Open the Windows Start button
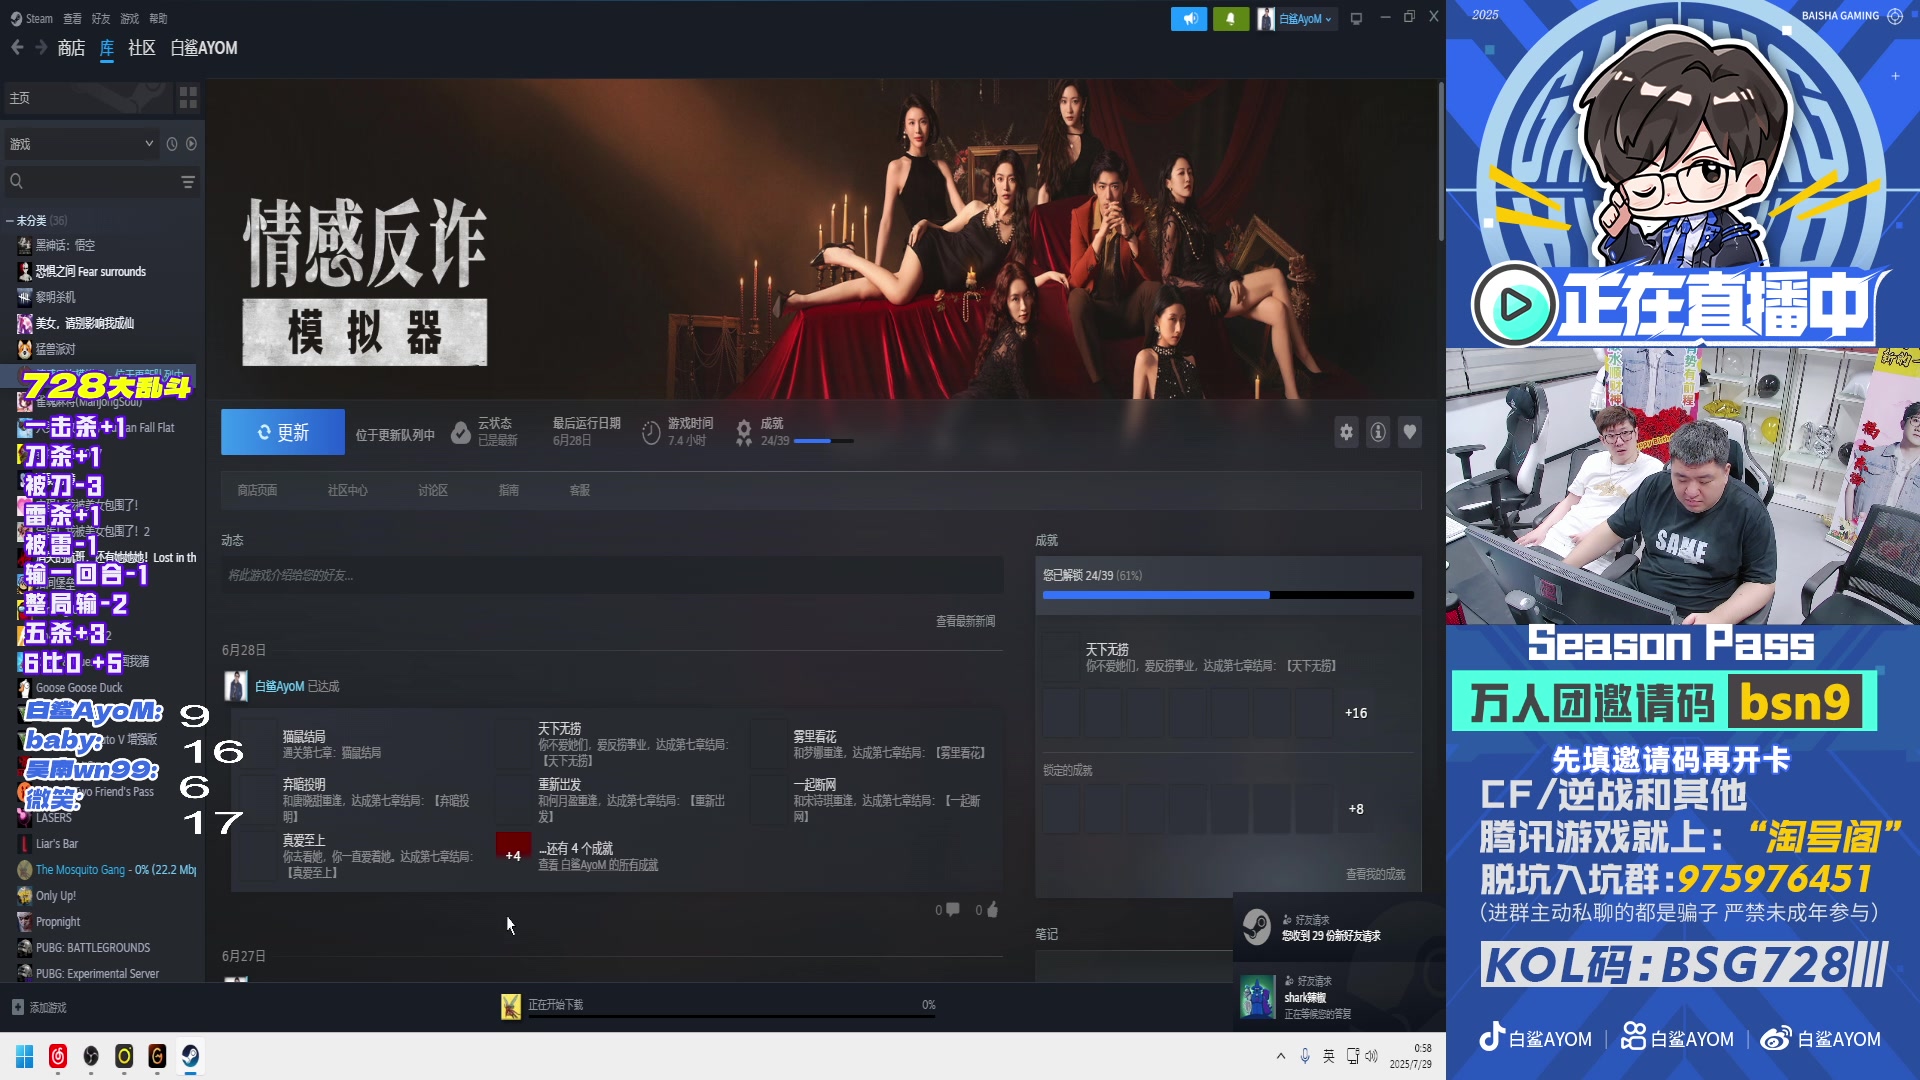The width and height of the screenshot is (1920, 1080). [x=25, y=1056]
